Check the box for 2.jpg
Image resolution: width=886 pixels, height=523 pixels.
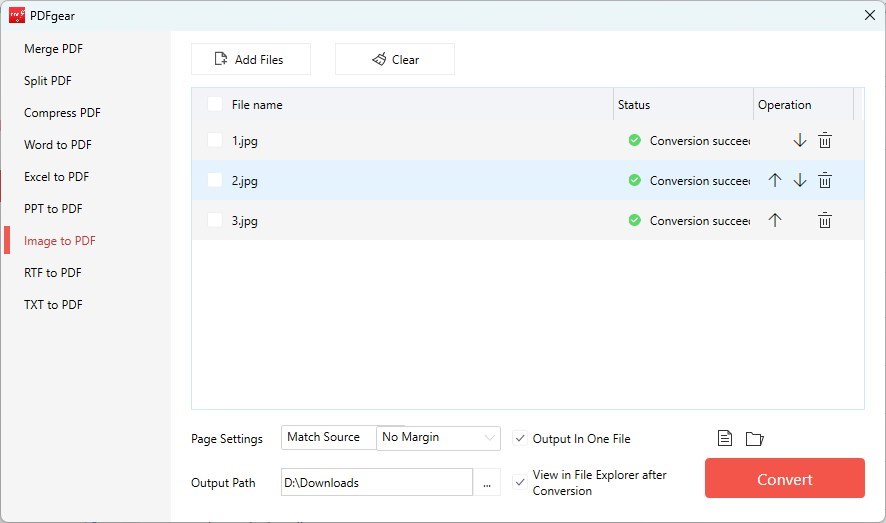(x=215, y=180)
